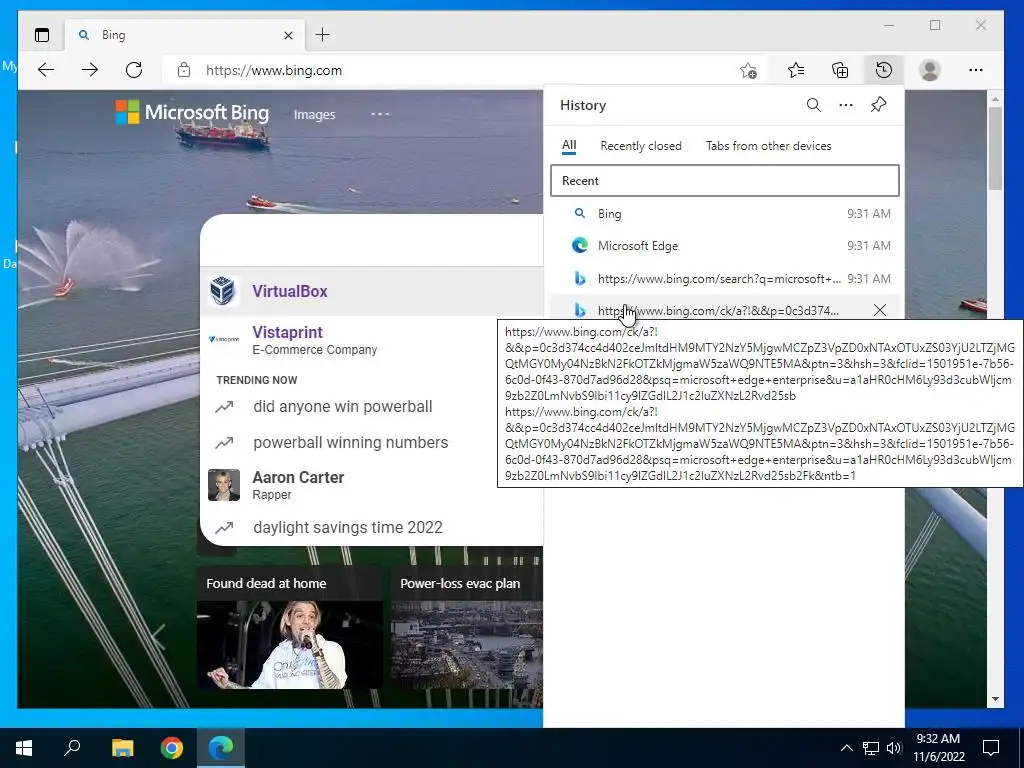Launch Google Chrome from taskbar
Screen dimensions: 1024x768
172,748
